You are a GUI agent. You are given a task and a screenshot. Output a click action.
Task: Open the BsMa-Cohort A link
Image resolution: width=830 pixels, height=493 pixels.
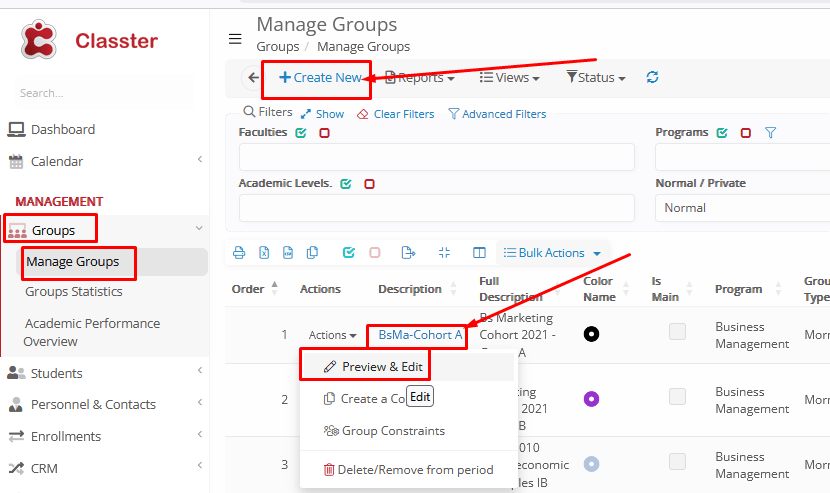point(420,335)
